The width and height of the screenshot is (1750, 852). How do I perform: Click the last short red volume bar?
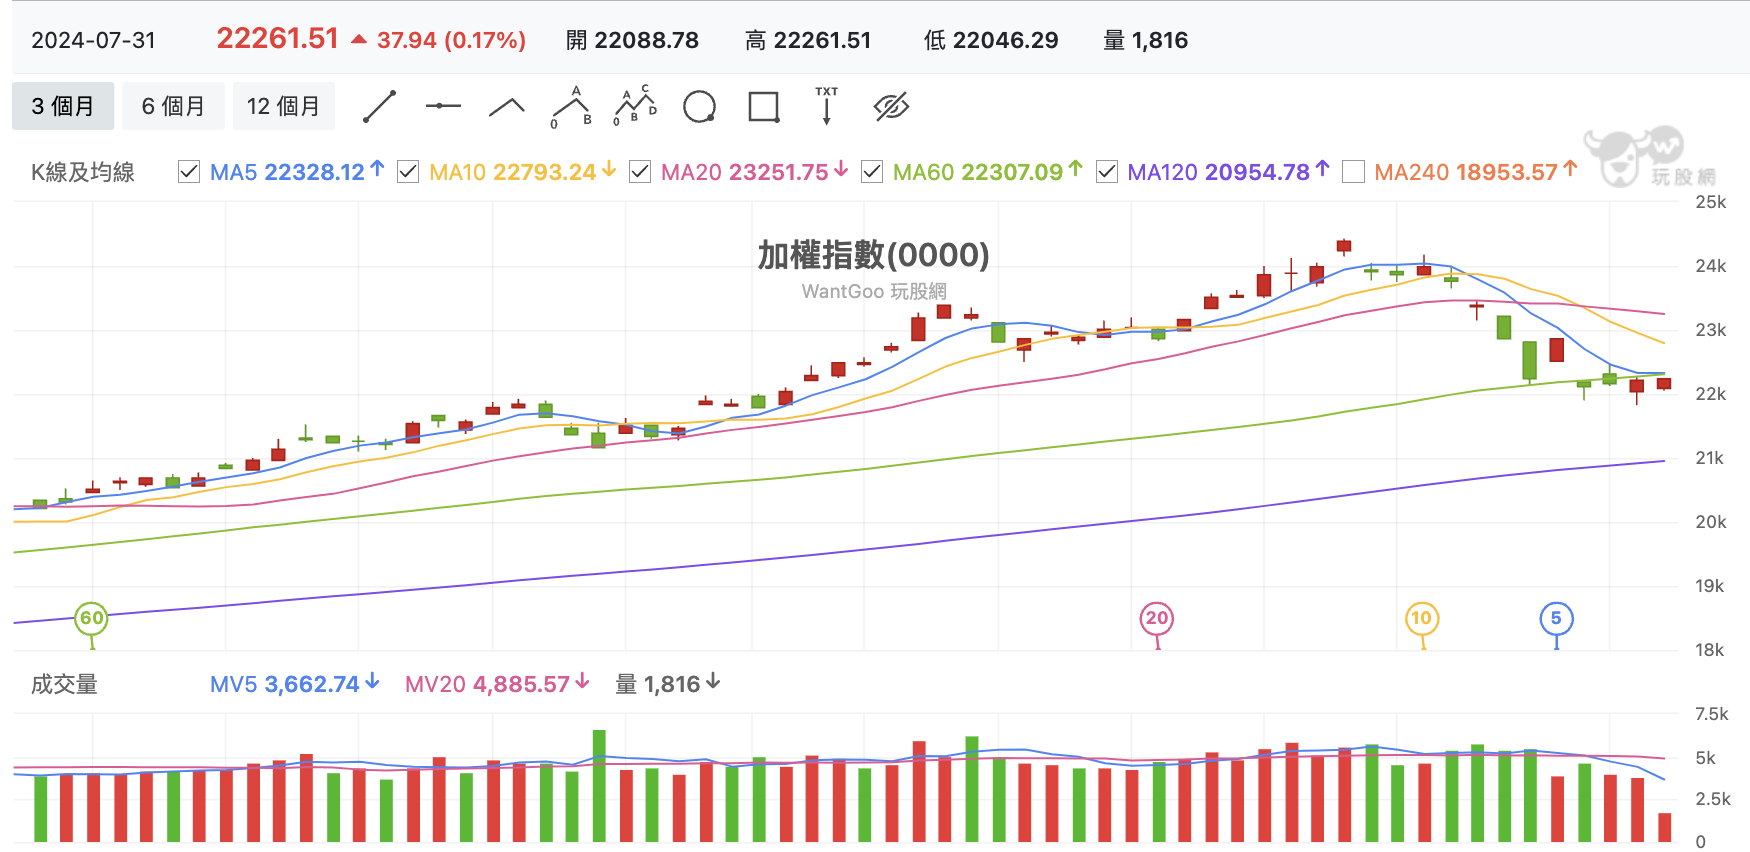[x=1664, y=827]
